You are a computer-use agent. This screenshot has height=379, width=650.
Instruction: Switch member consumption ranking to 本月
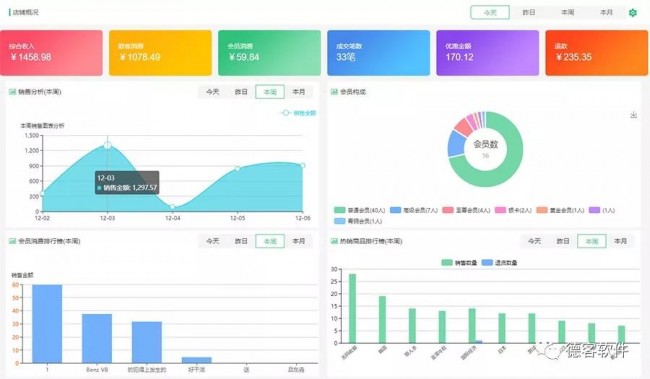pyautogui.click(x=298, y=241)
